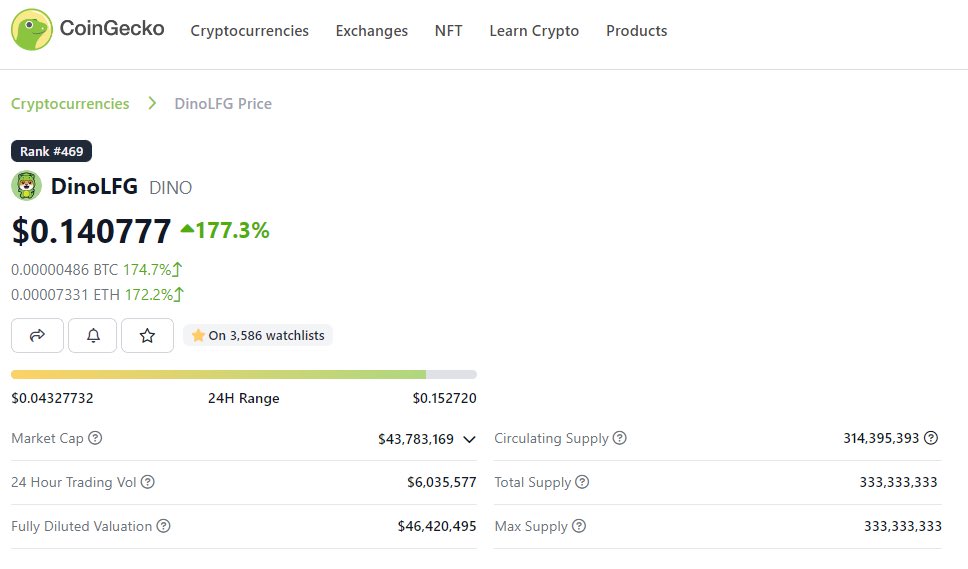Image resolution: width=968 pixels, height=569 pixels.
Task: Open Fully Diluted Valuation info icon
Action: click(x=163, y=526)
